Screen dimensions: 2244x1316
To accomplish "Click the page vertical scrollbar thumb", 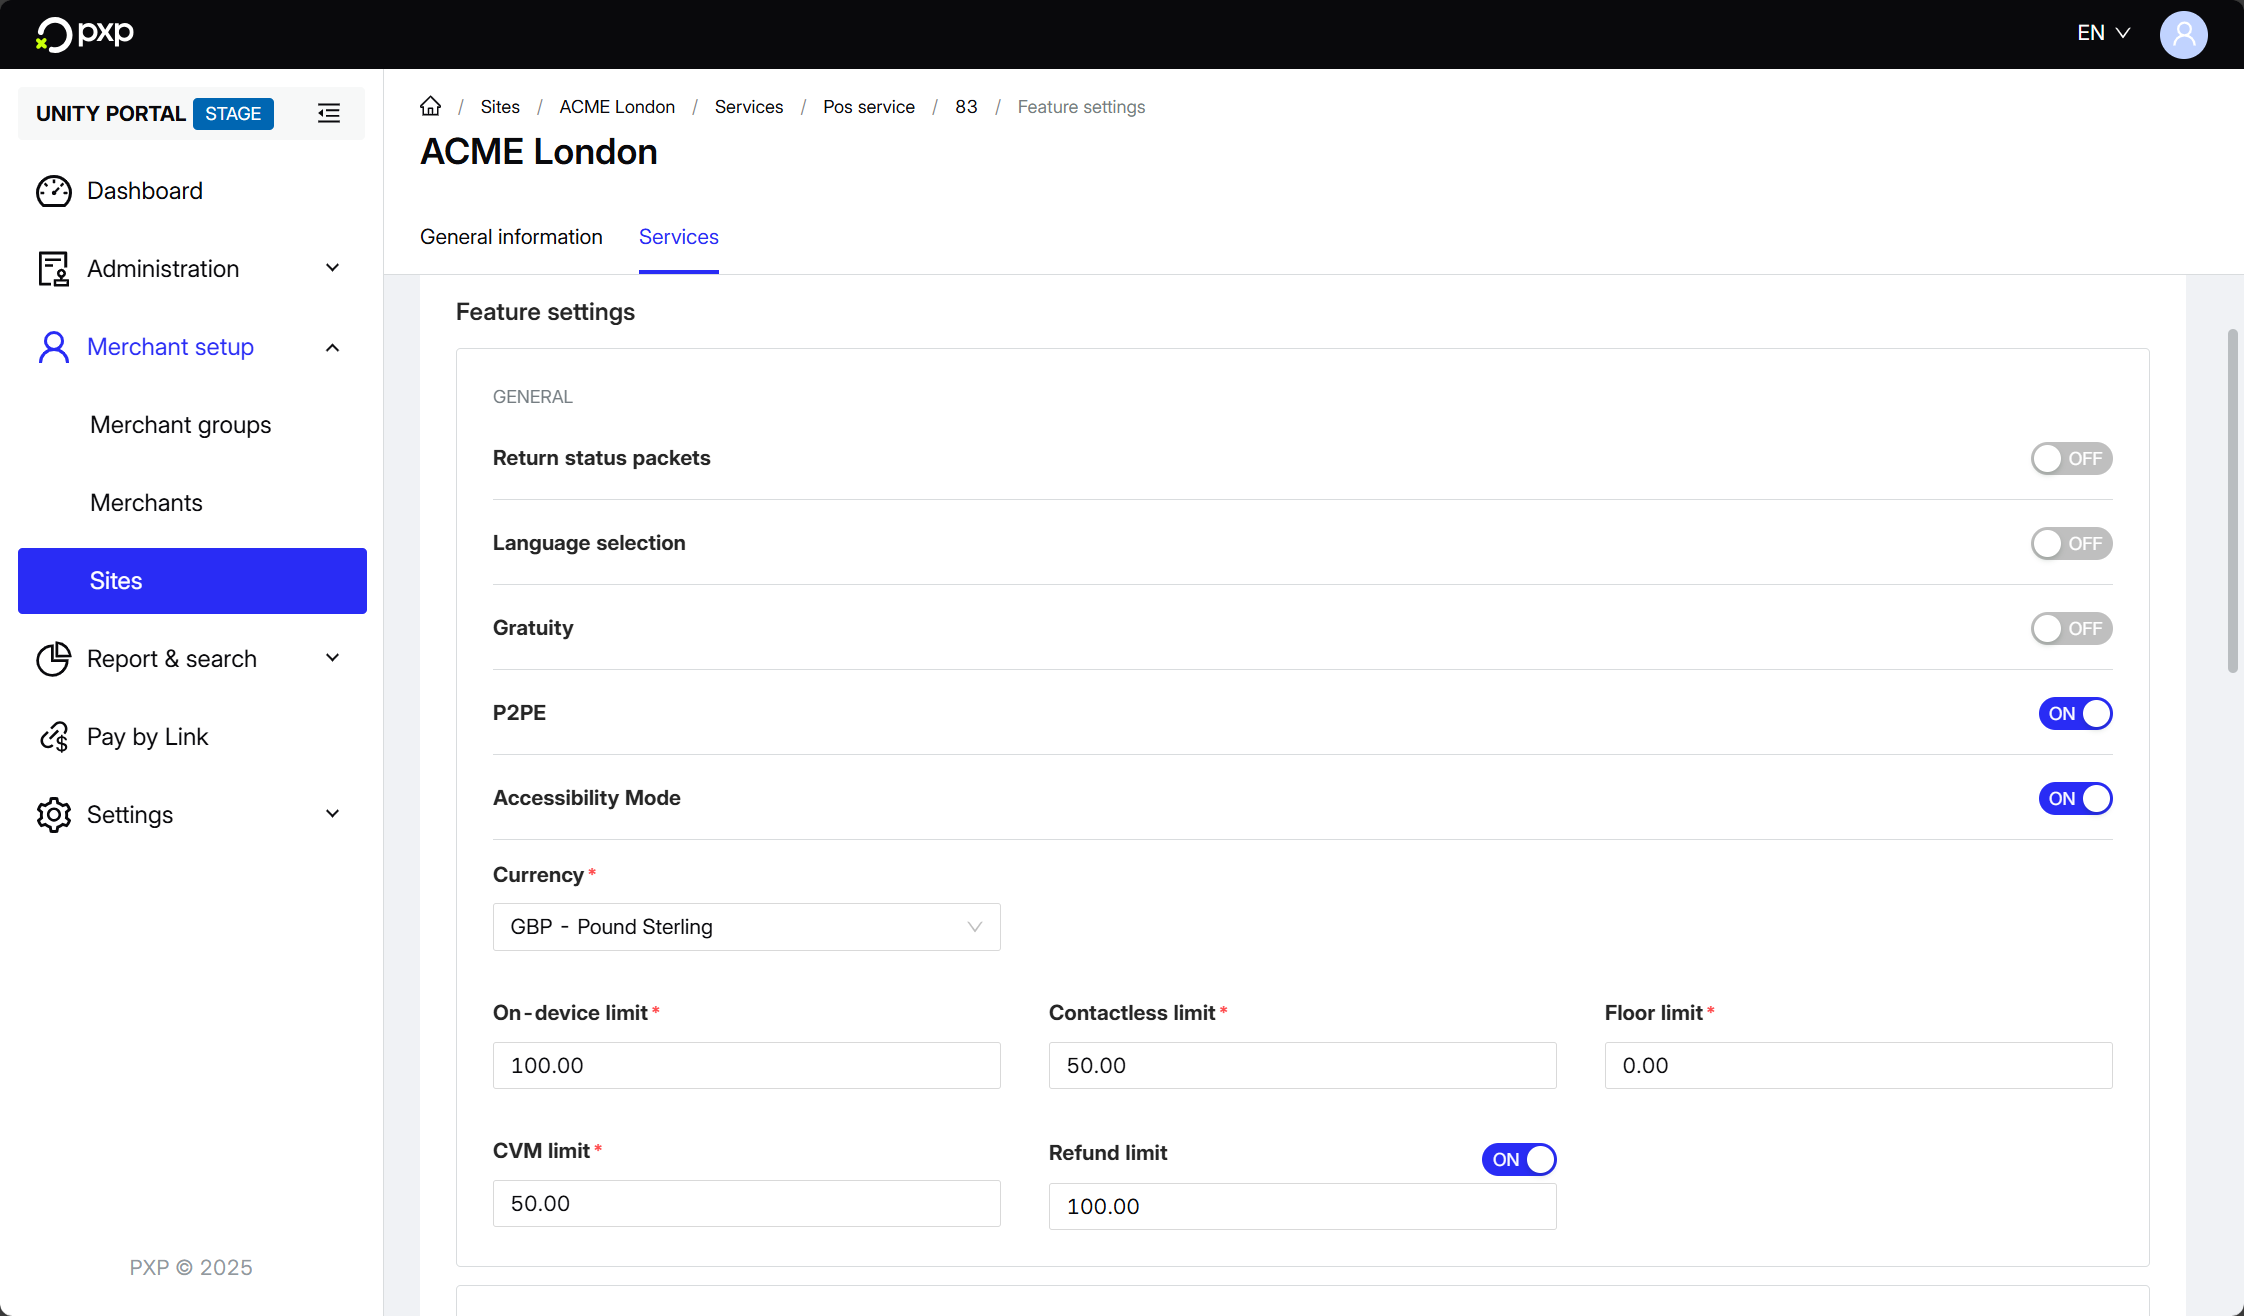I will tap(2232, 500).
